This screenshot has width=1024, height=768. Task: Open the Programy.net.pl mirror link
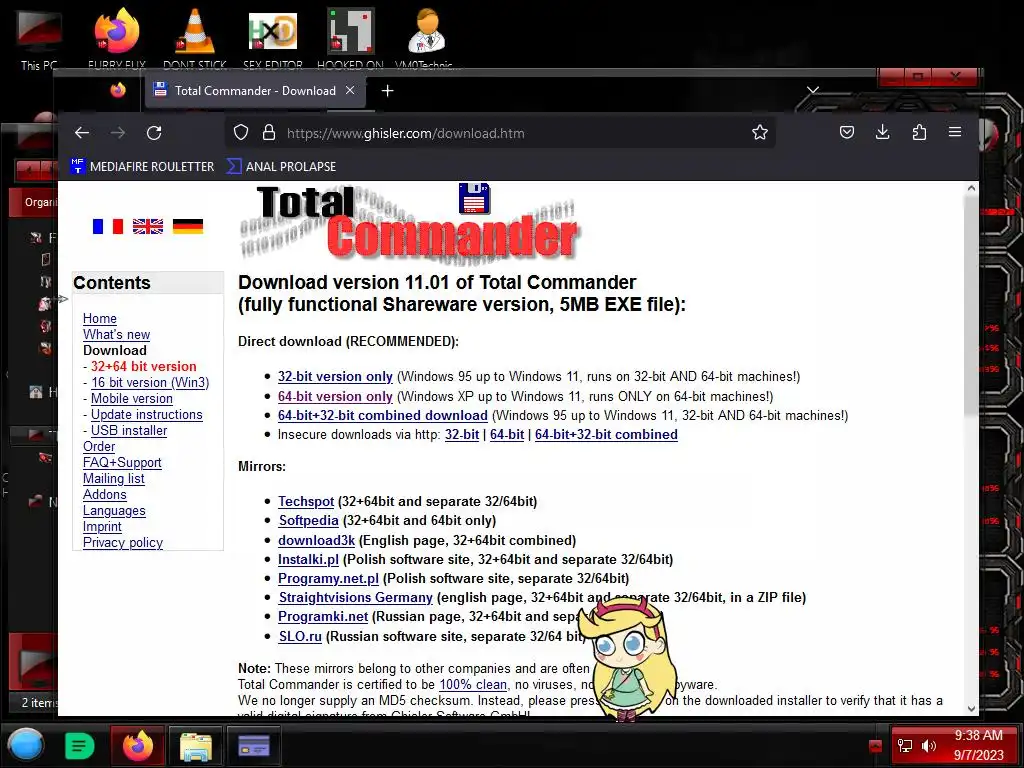[328, 579]
